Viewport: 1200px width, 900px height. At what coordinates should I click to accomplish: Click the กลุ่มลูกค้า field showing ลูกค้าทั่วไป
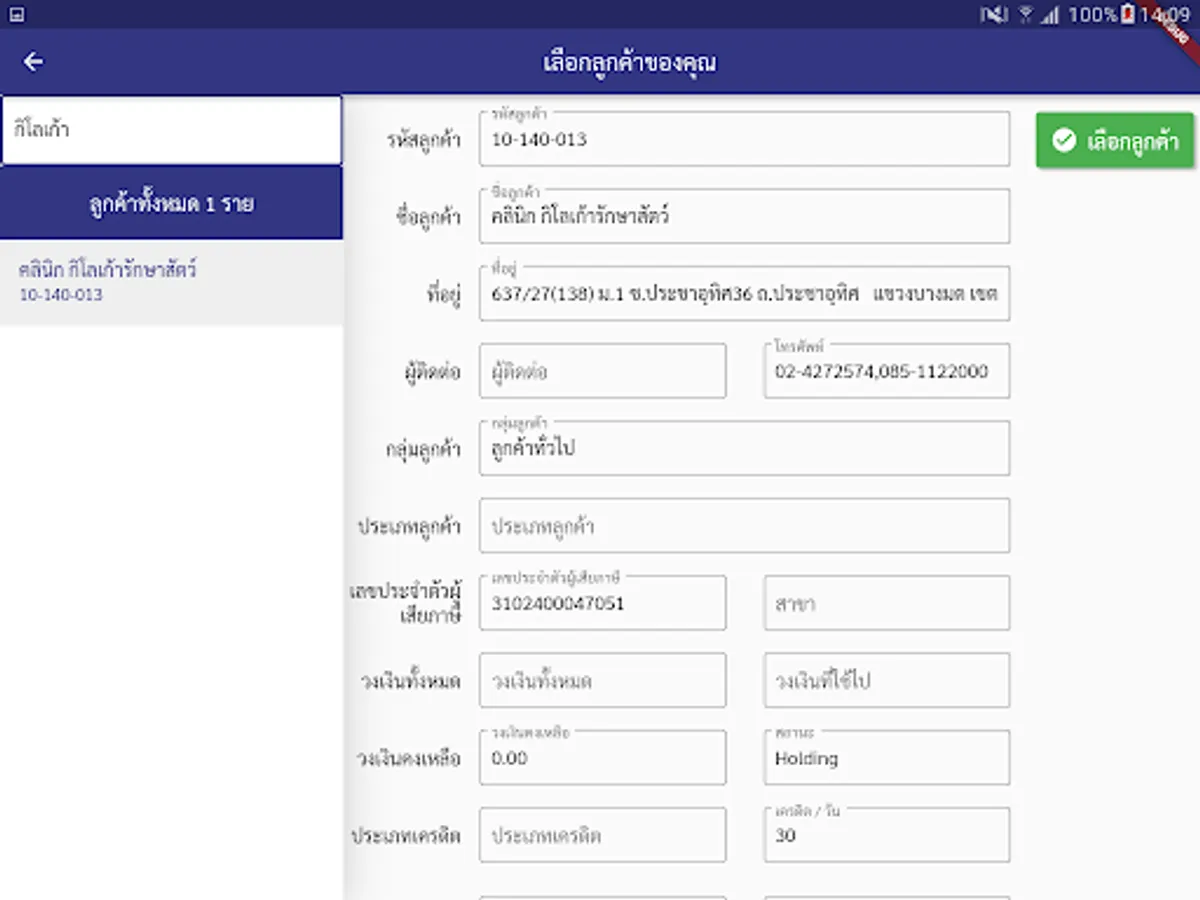[744, 448]
